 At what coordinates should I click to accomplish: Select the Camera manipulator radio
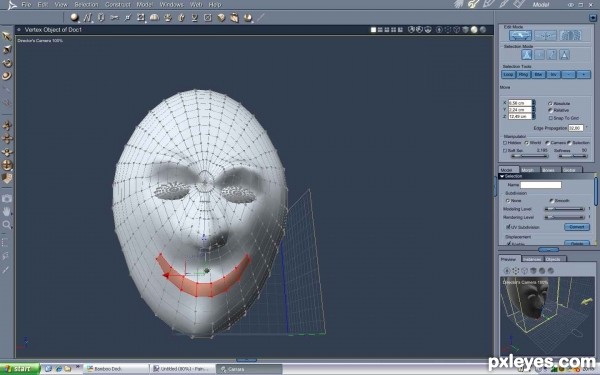pyautogui.click(x=547, y=143)
